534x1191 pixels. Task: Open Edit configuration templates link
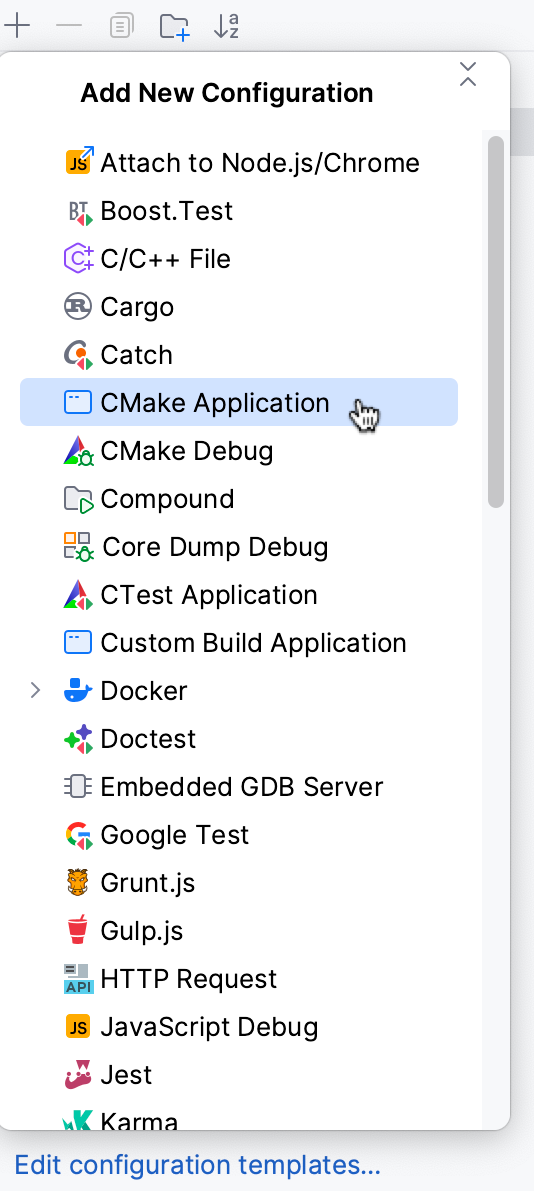pyautogui.click(x=197, y=1164)
